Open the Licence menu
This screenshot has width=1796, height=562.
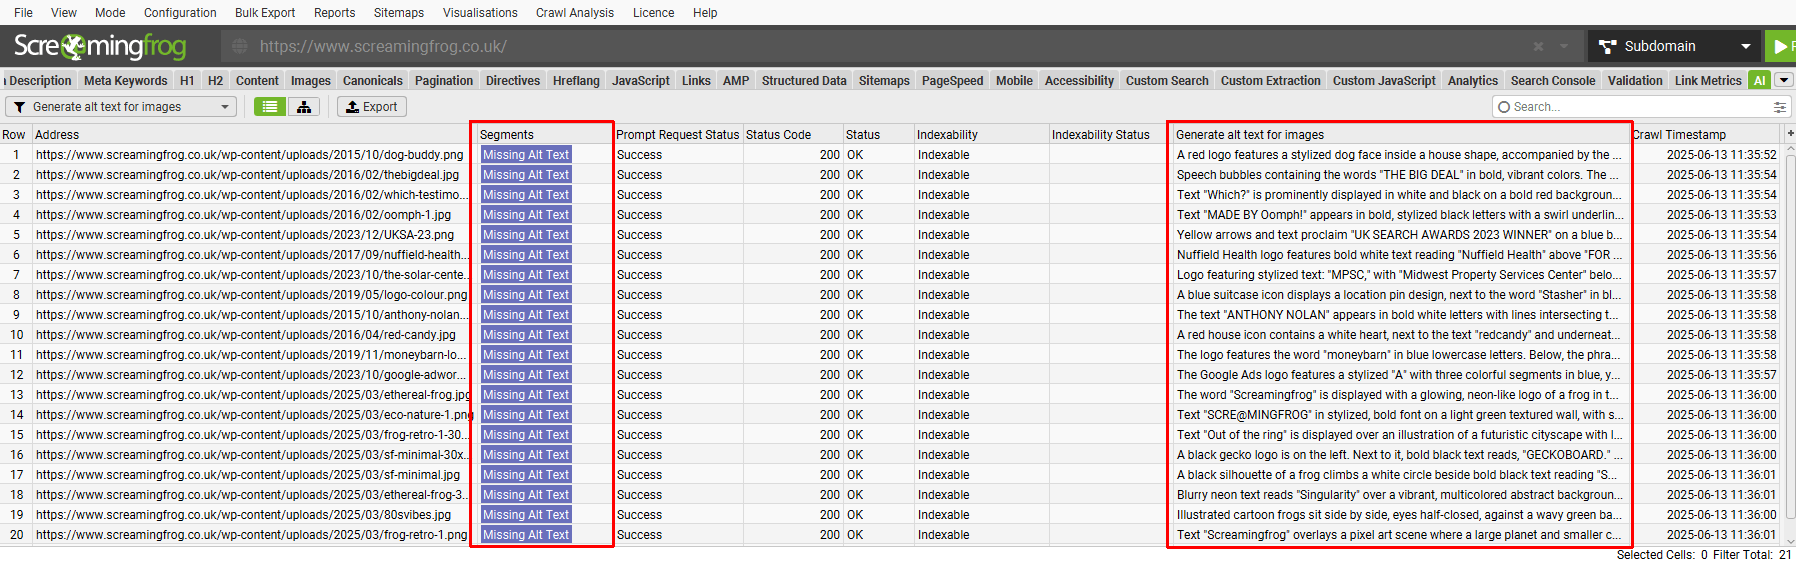tap(653, 13)
